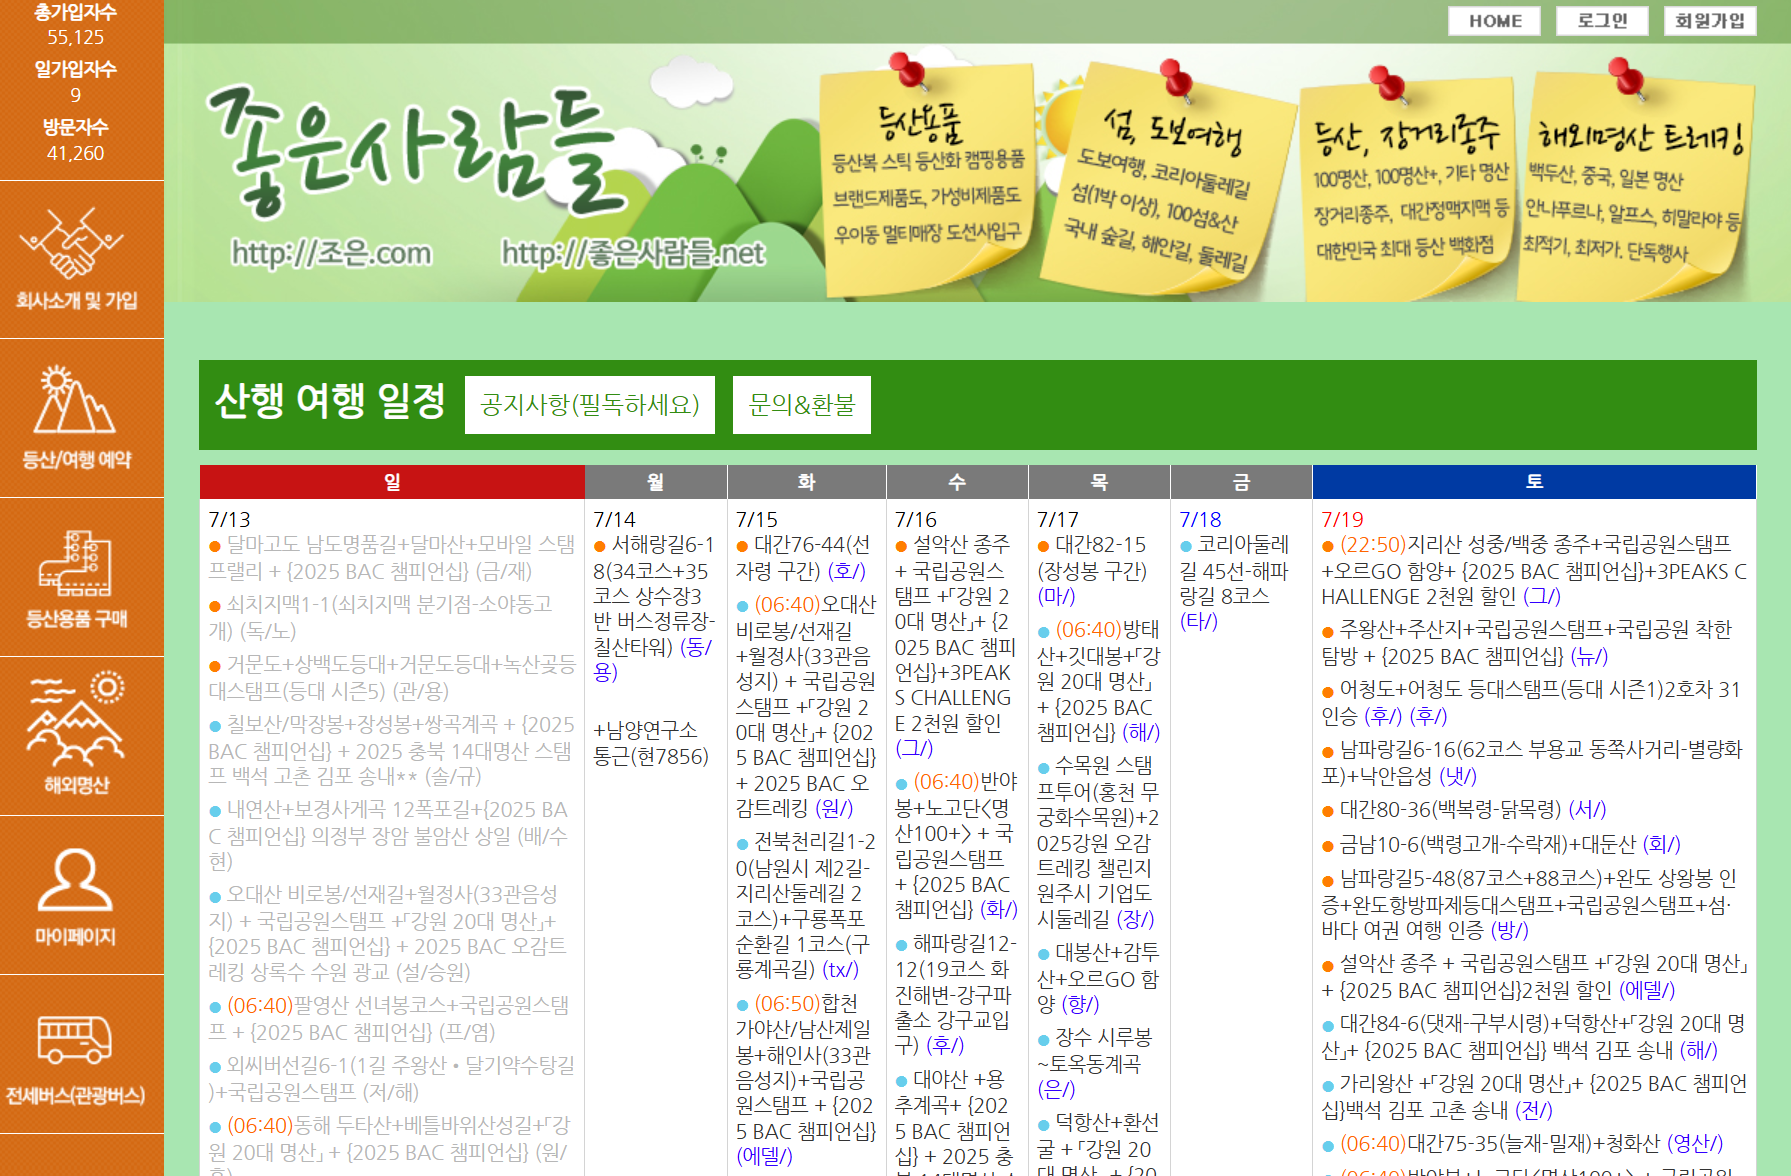Click the 산행 여행 일정 heading

coord(330,402)
